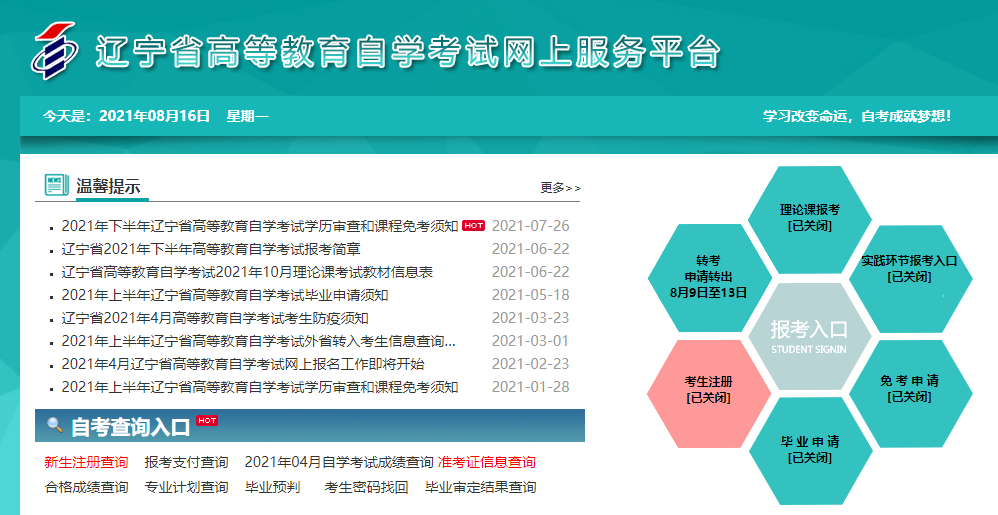998x515 pixels.
Task: Open 2021年下半年学历审查和课程免考须知 notice
Action: click(259, 226)
